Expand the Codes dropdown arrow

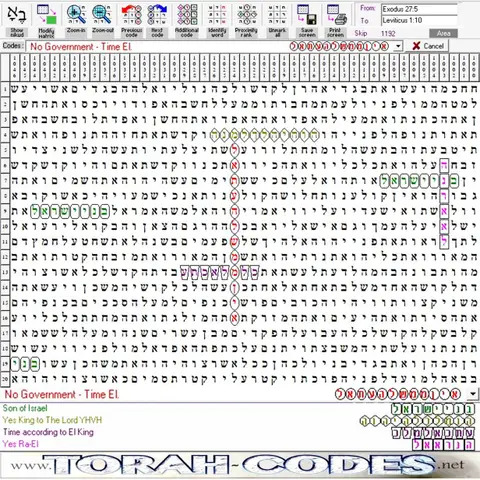point(398,46)
